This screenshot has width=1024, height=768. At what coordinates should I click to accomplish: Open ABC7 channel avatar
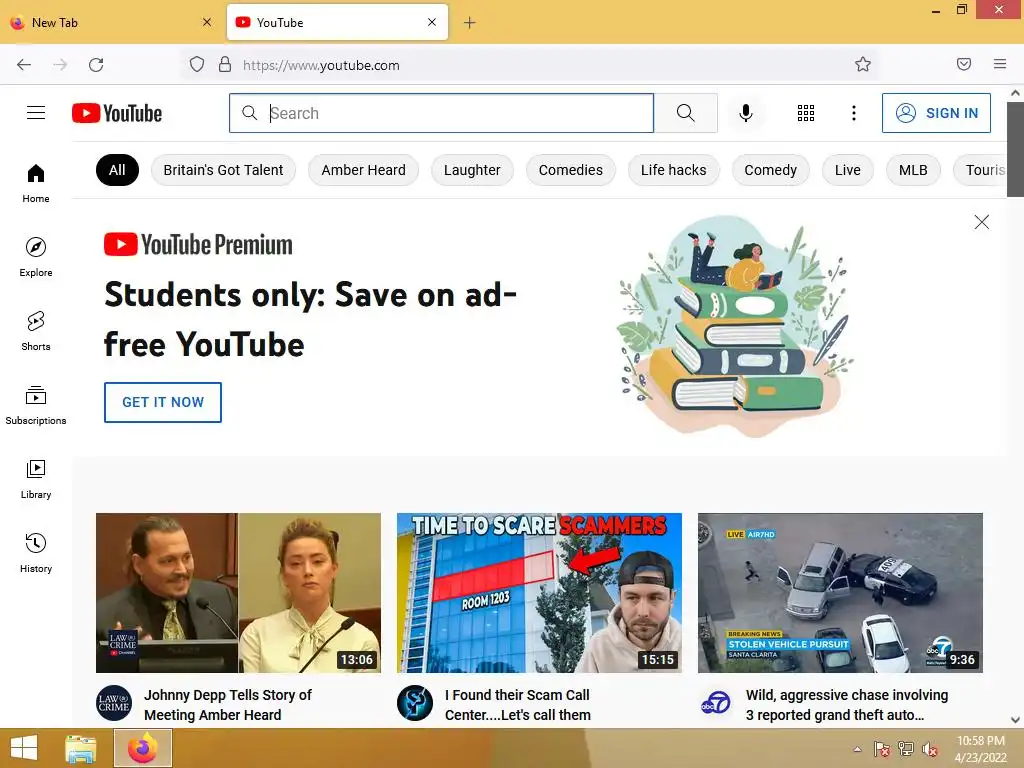point(716,703)
